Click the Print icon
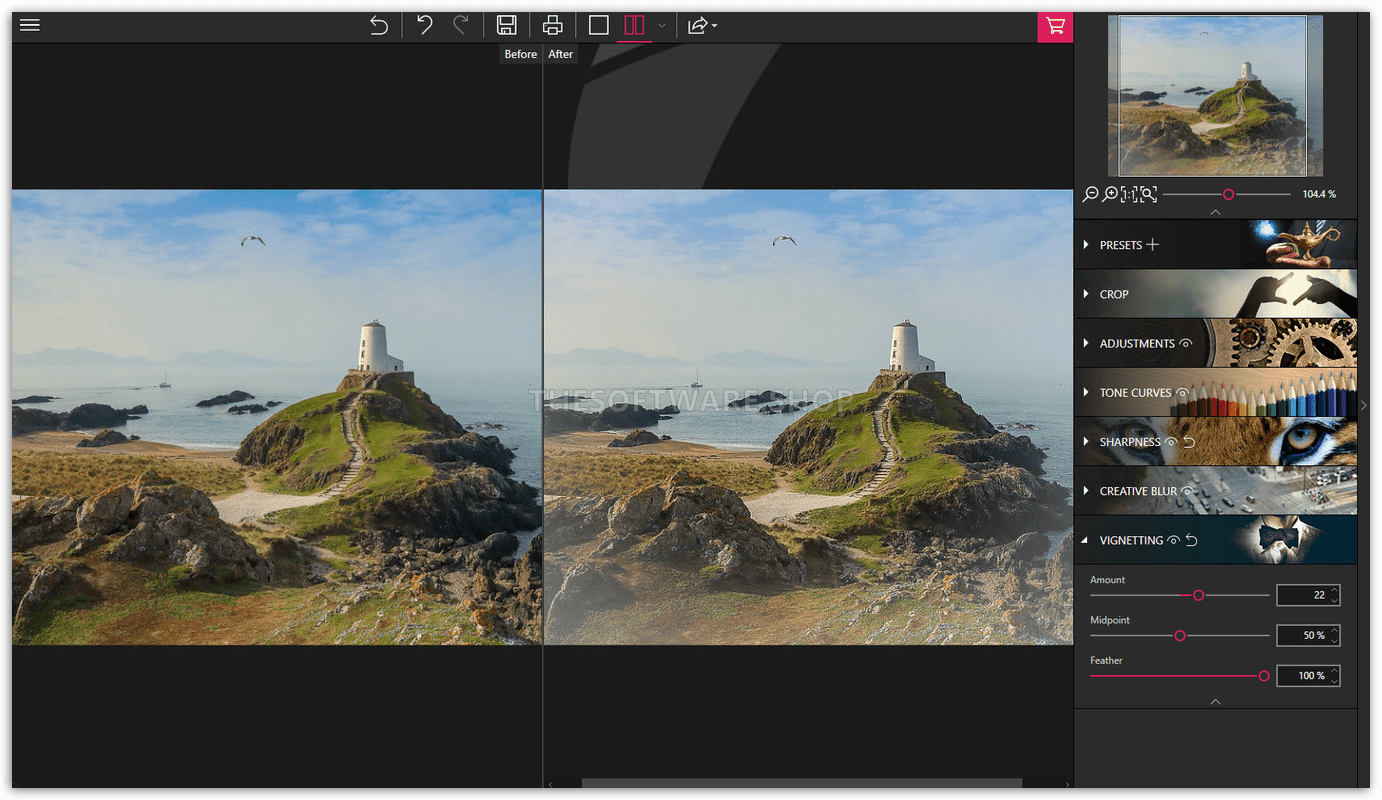This screenshot has width=1382, height=800. [552, 25]
